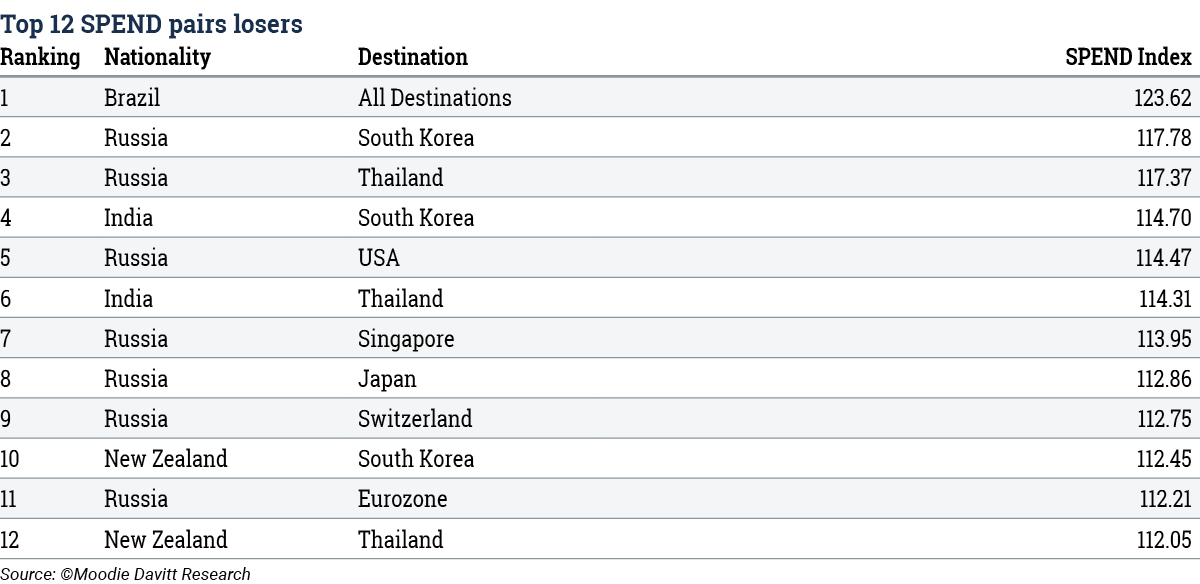The width and height of the screenshot is (1200, 584).
Task: Click the Ranking column header
Action: click(x=40, y=57)
